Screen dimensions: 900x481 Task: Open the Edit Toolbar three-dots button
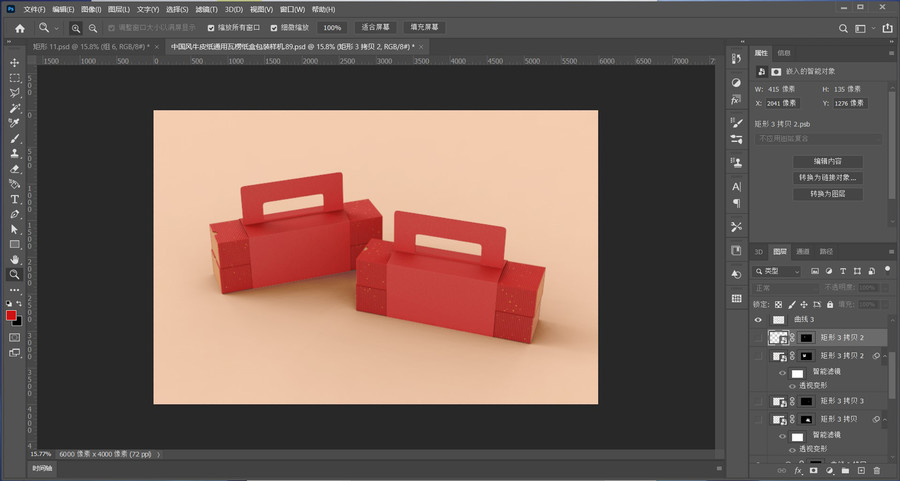click(x=15, y=290)
